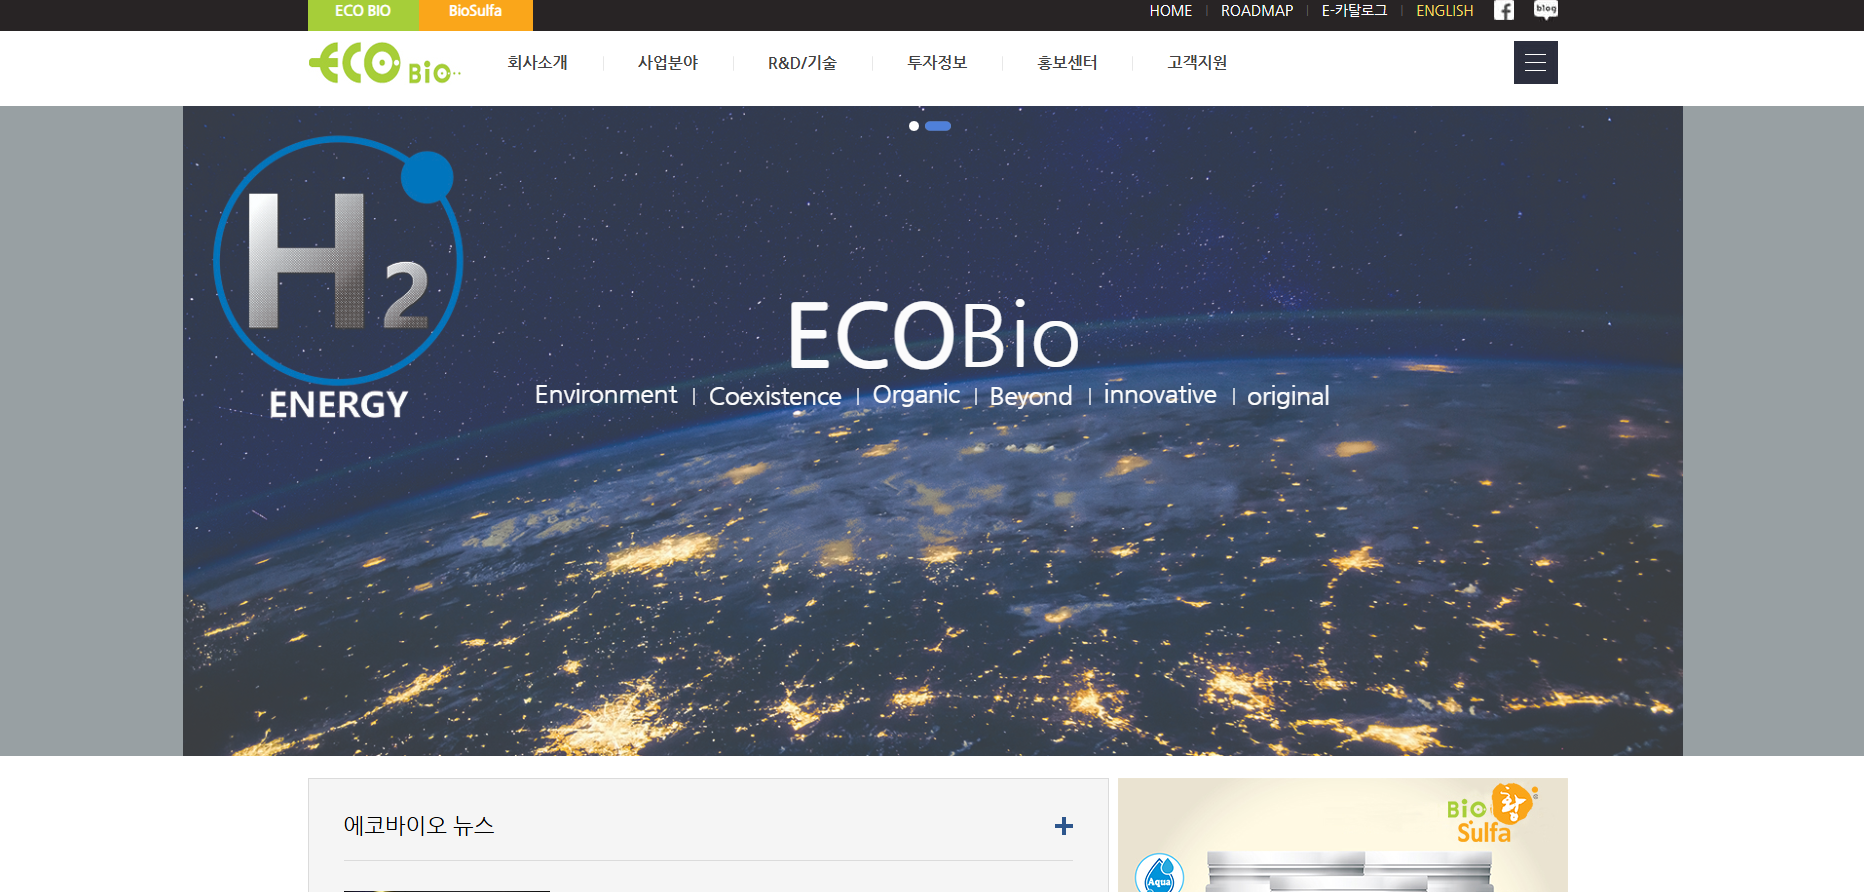Open the 고객지원 menu
1864x892 pixels.
[1197, 63]
